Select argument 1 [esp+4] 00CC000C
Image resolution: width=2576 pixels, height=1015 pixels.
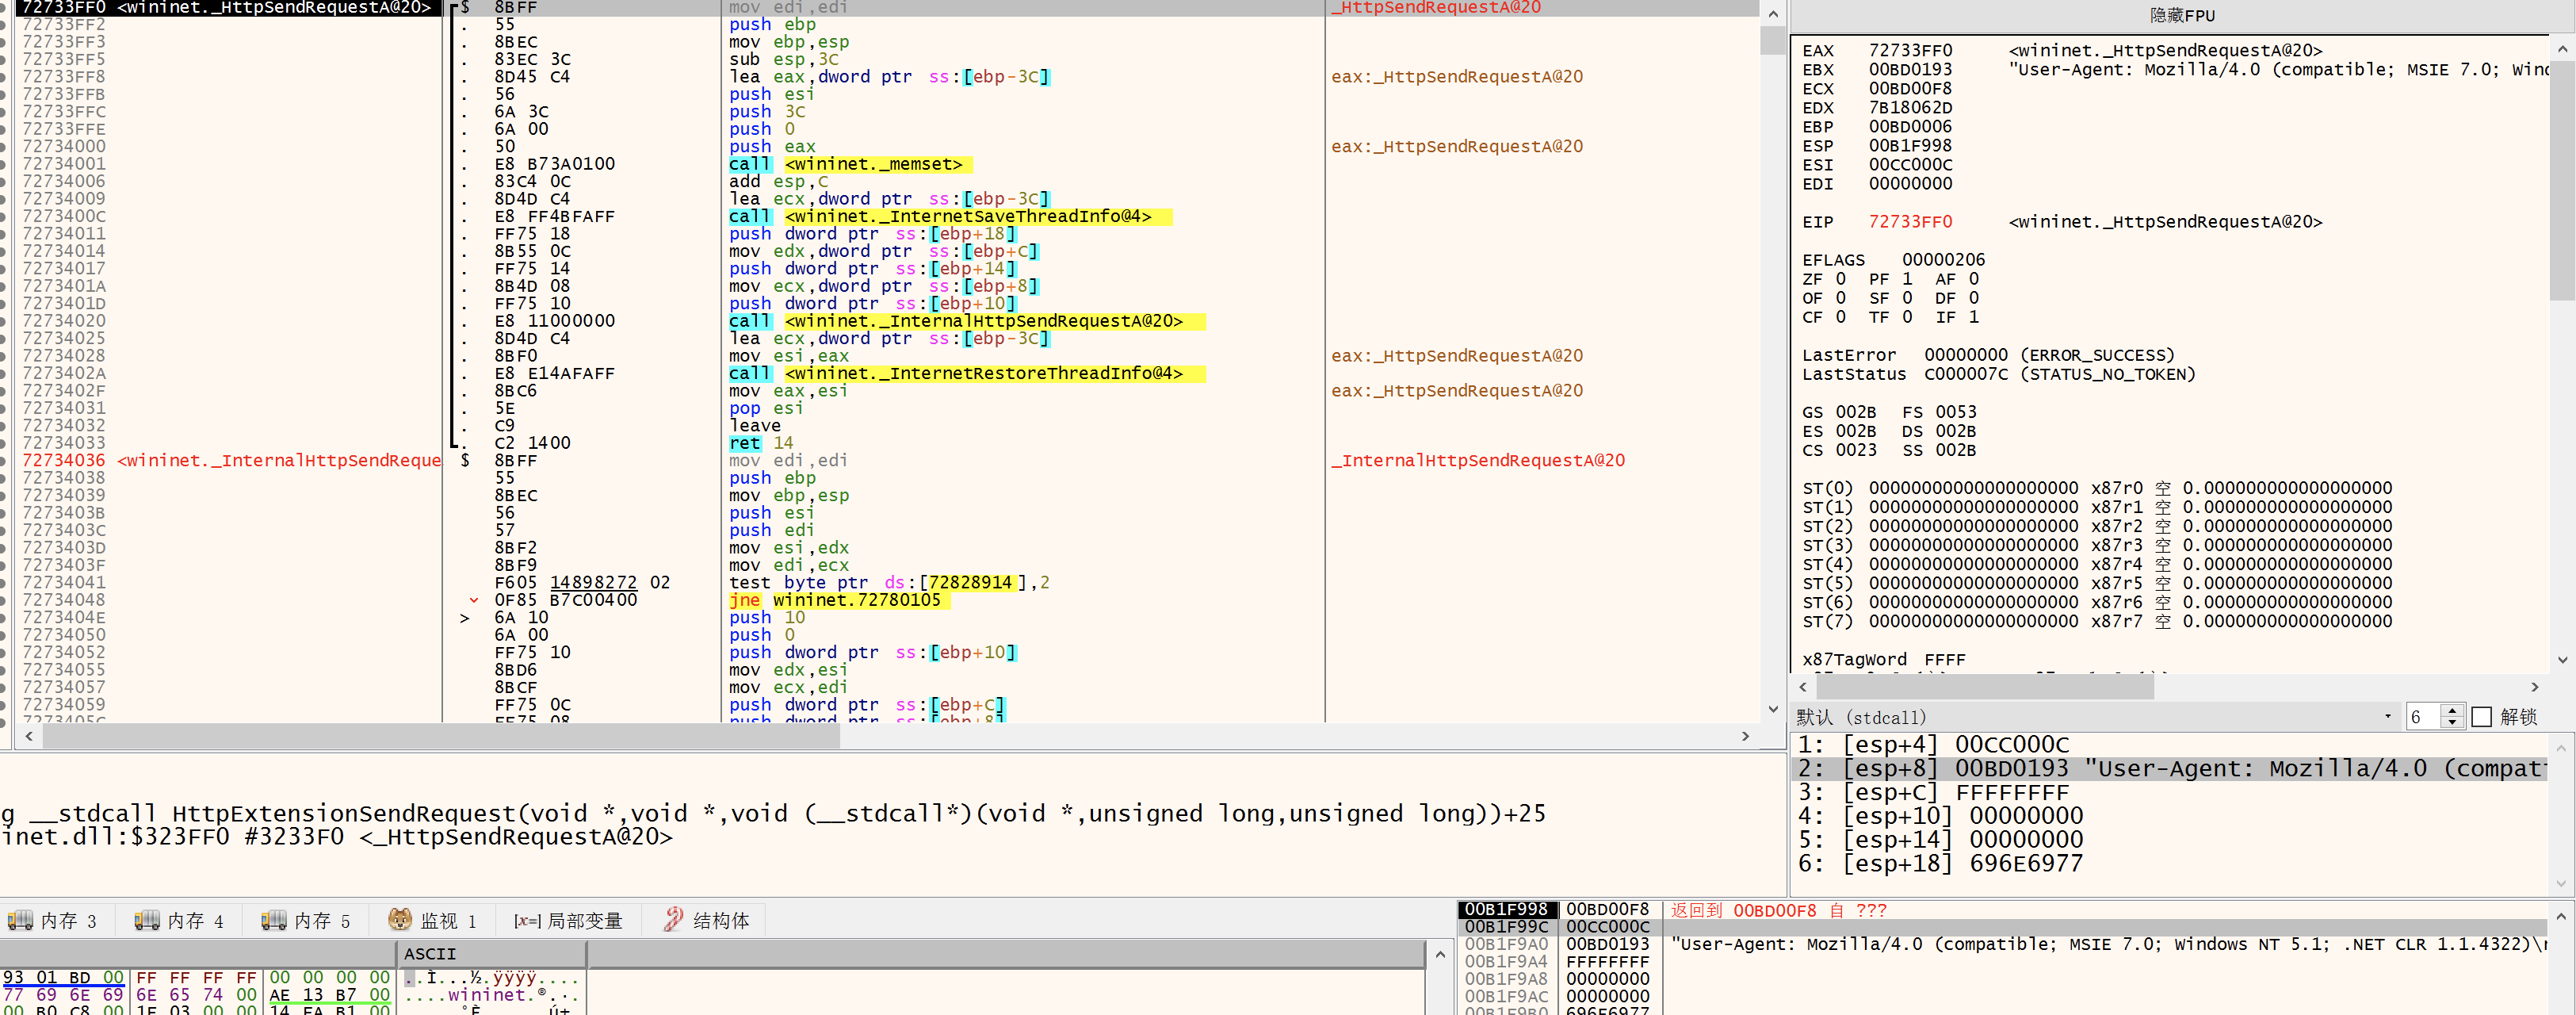click(1933, 744)
